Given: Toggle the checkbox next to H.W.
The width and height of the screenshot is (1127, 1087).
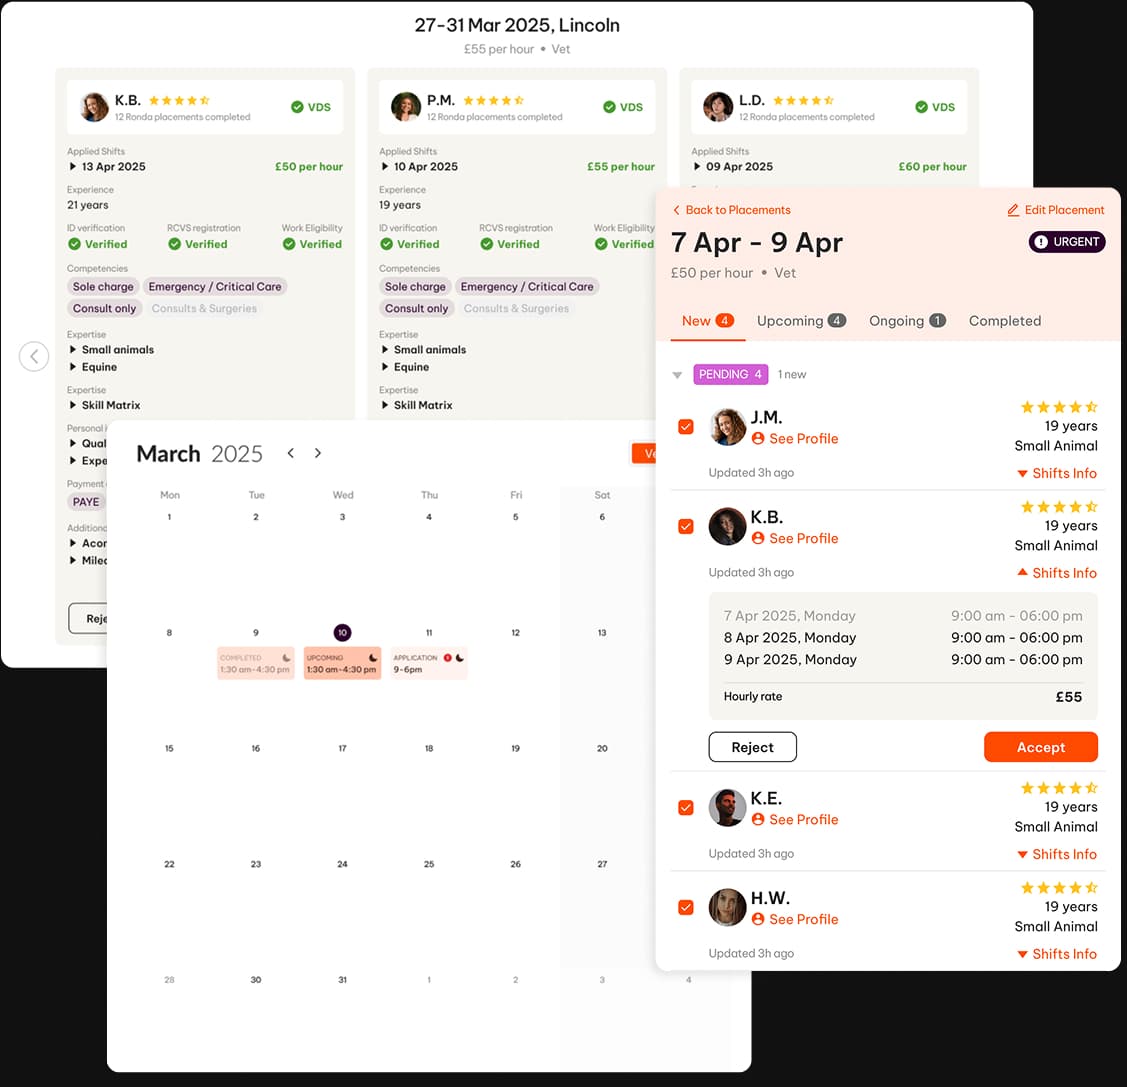Looking at the screenshot, I should 686,907.
